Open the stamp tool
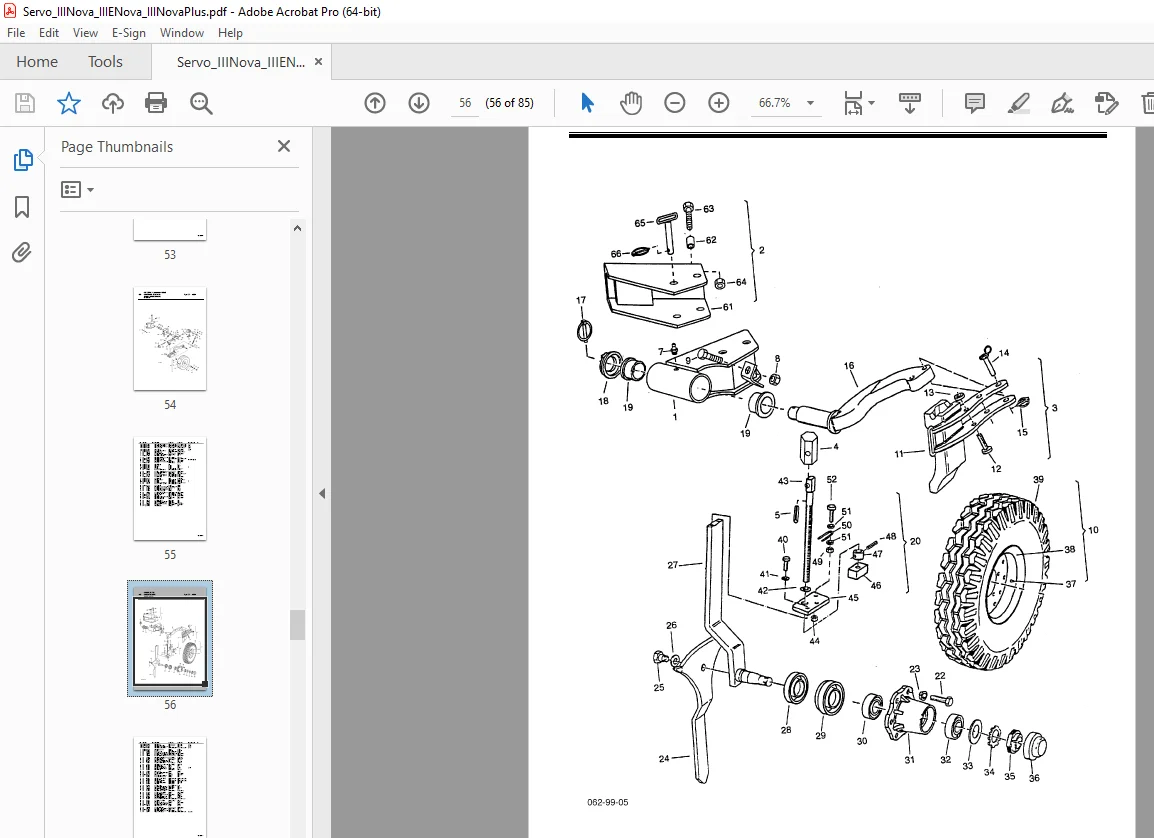 tap(1106, 103)
